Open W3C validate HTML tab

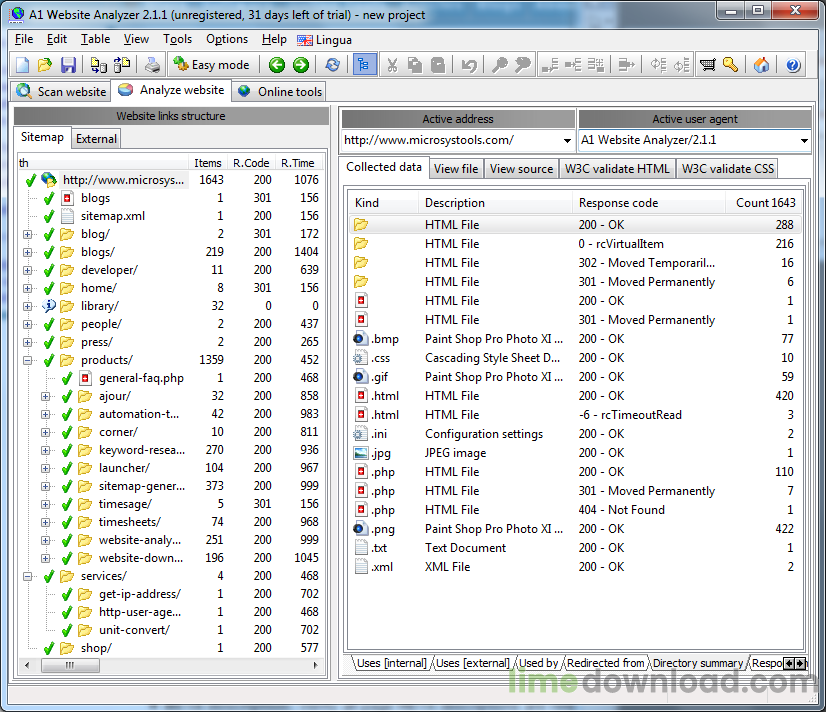[617, 169]
